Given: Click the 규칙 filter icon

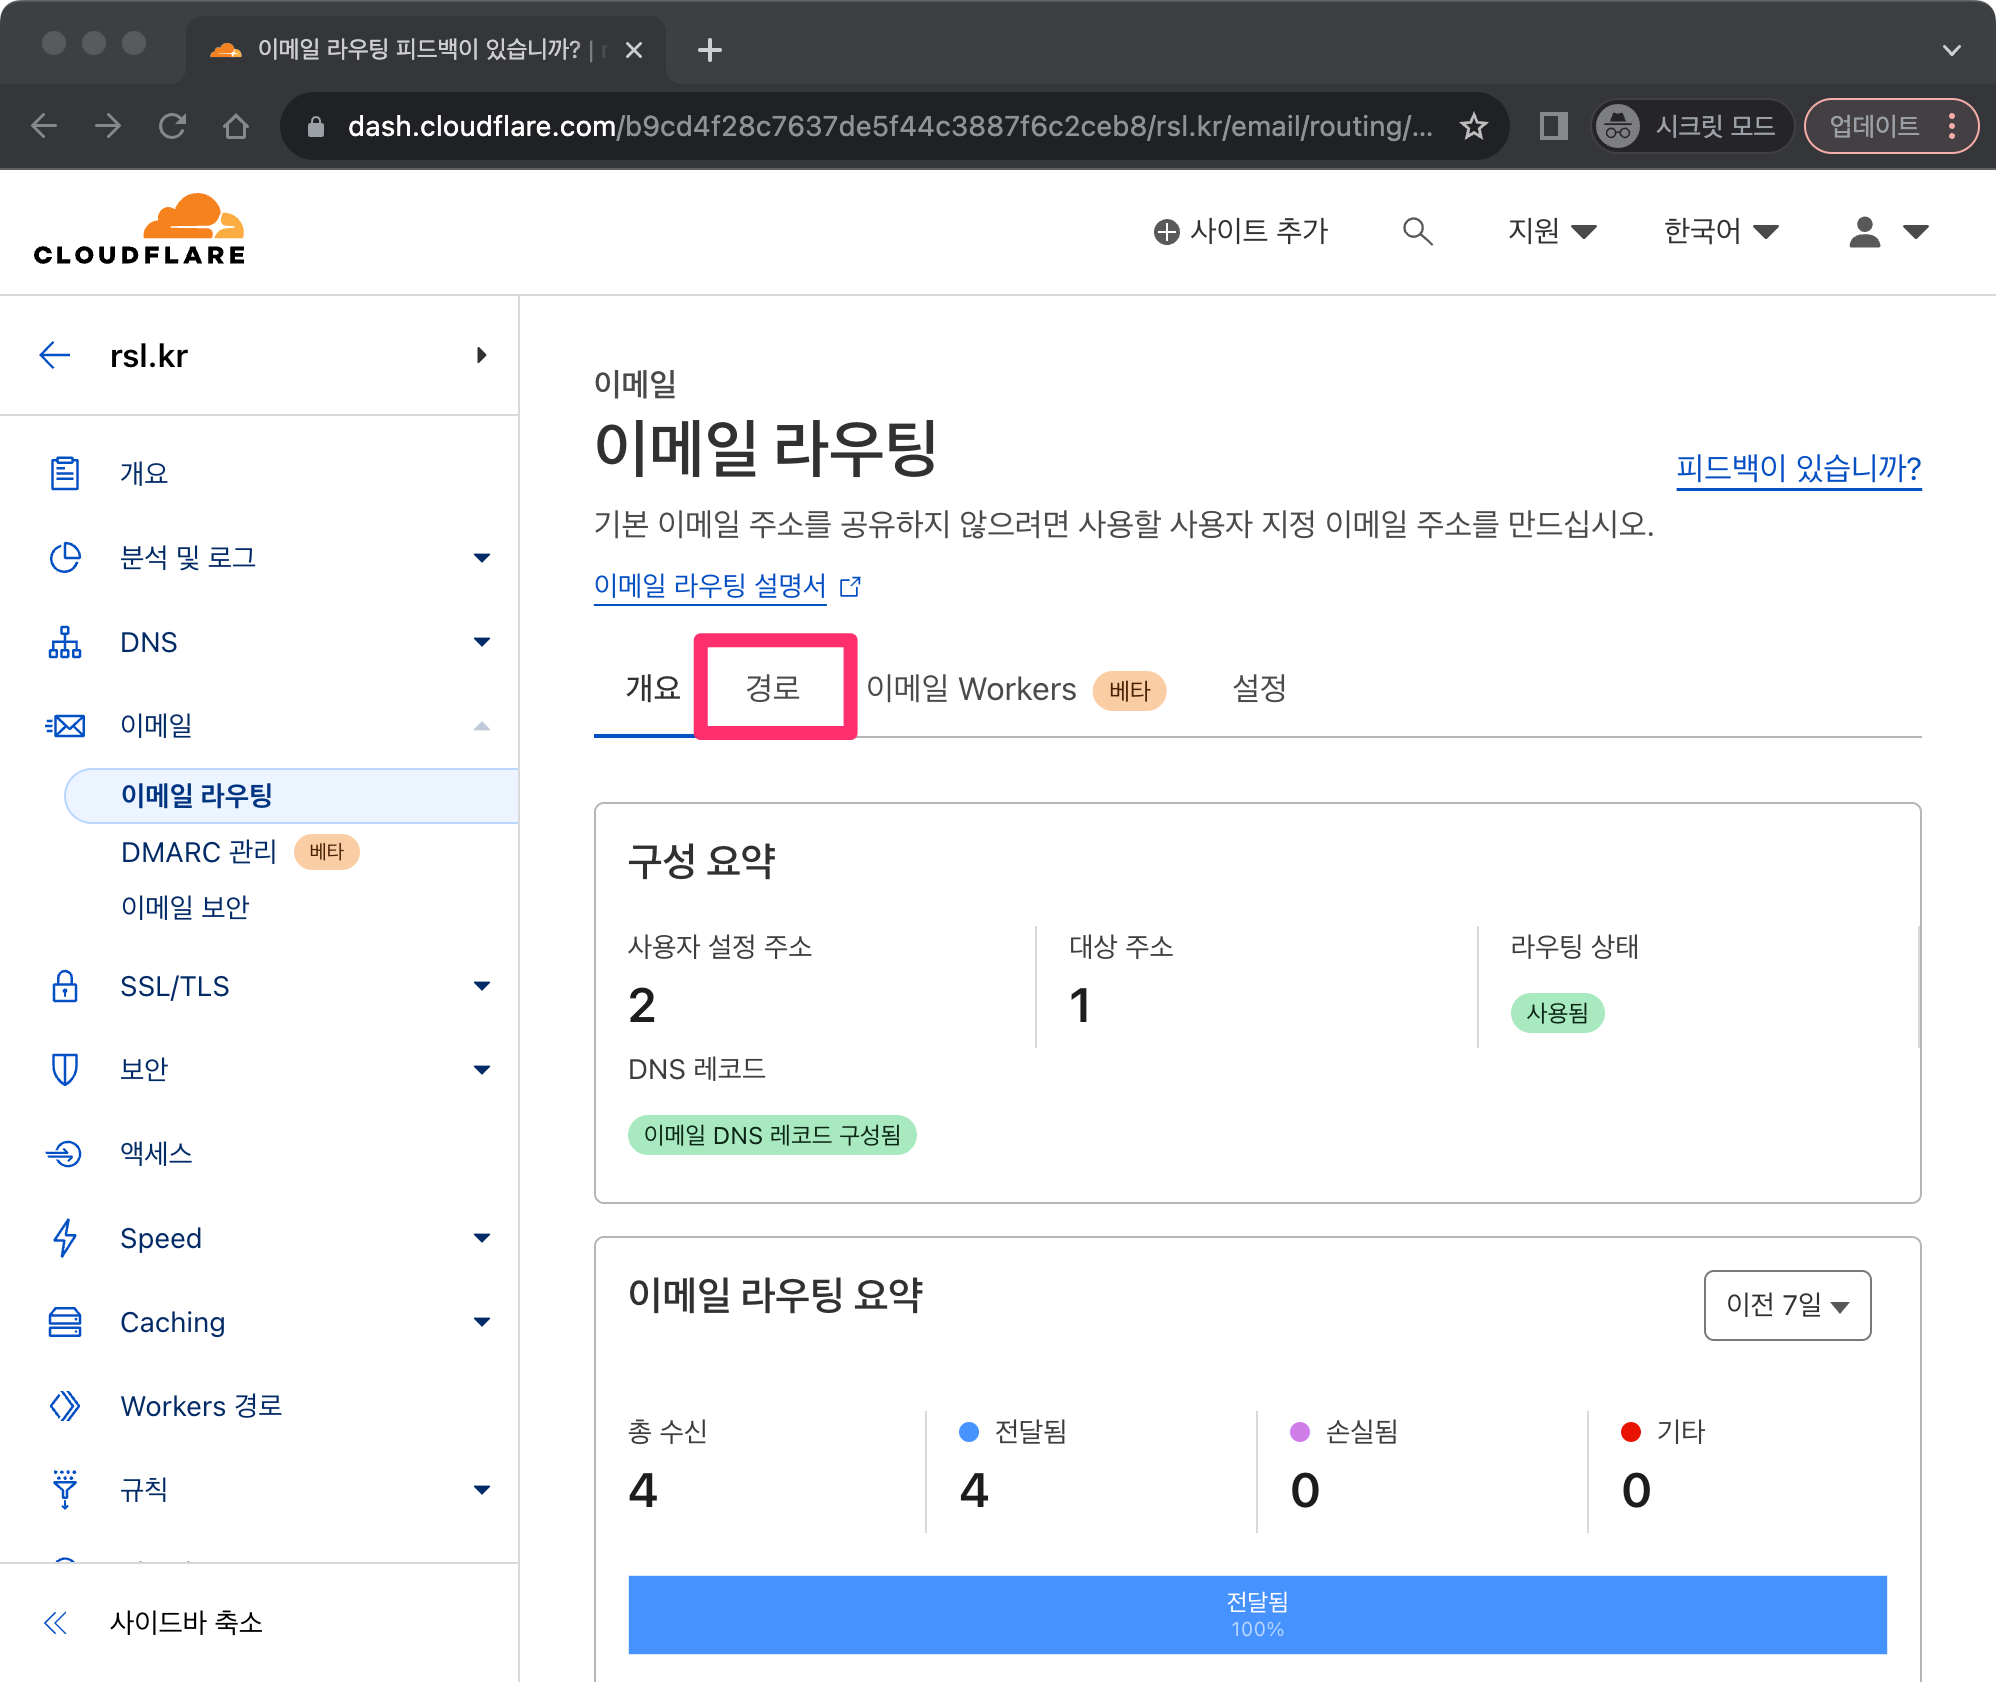Looking at the screenshot, I should (65, 1489).
